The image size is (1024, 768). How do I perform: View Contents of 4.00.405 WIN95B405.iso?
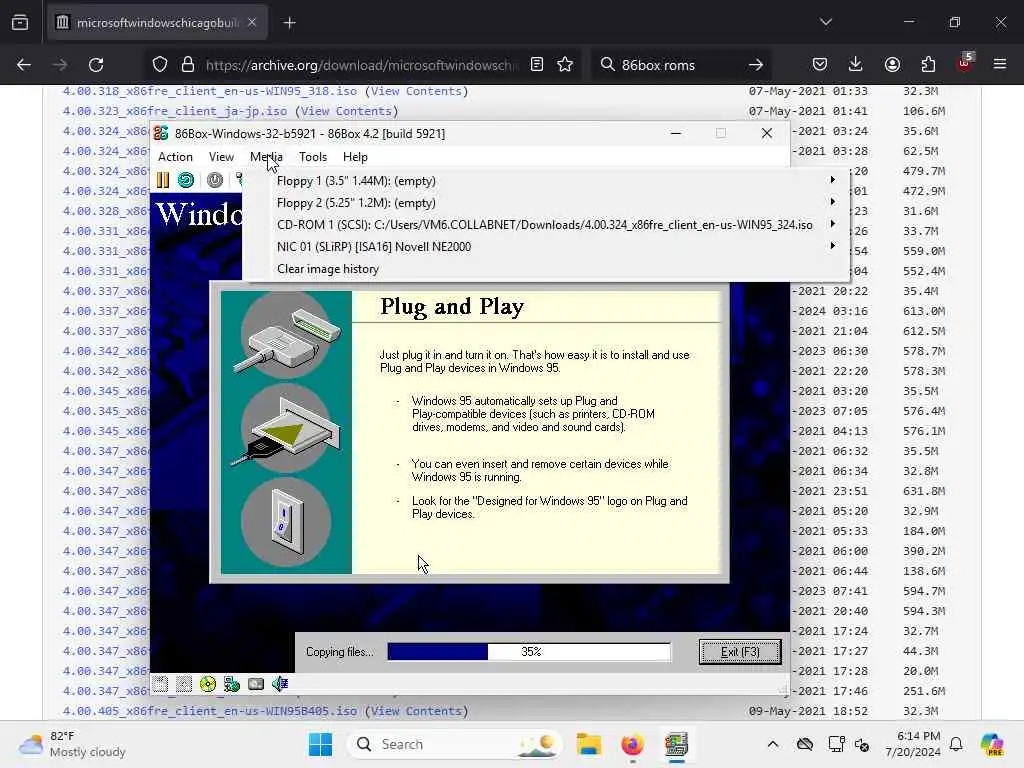pyautogui.click(x=416, y=711)
